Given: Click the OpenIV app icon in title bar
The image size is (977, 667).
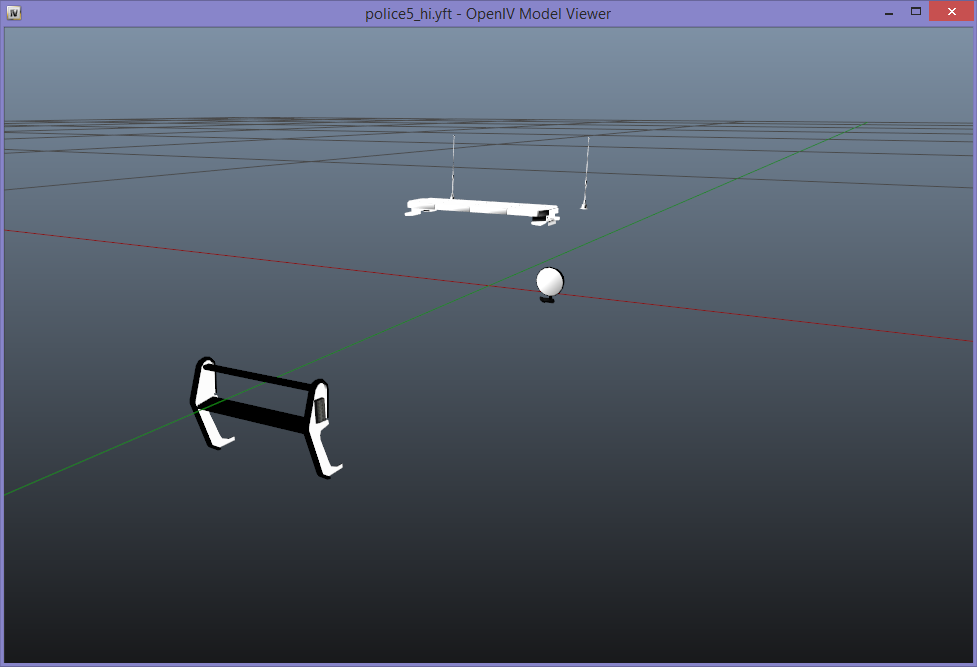Looking at the screenshot, I should (14, 13).
